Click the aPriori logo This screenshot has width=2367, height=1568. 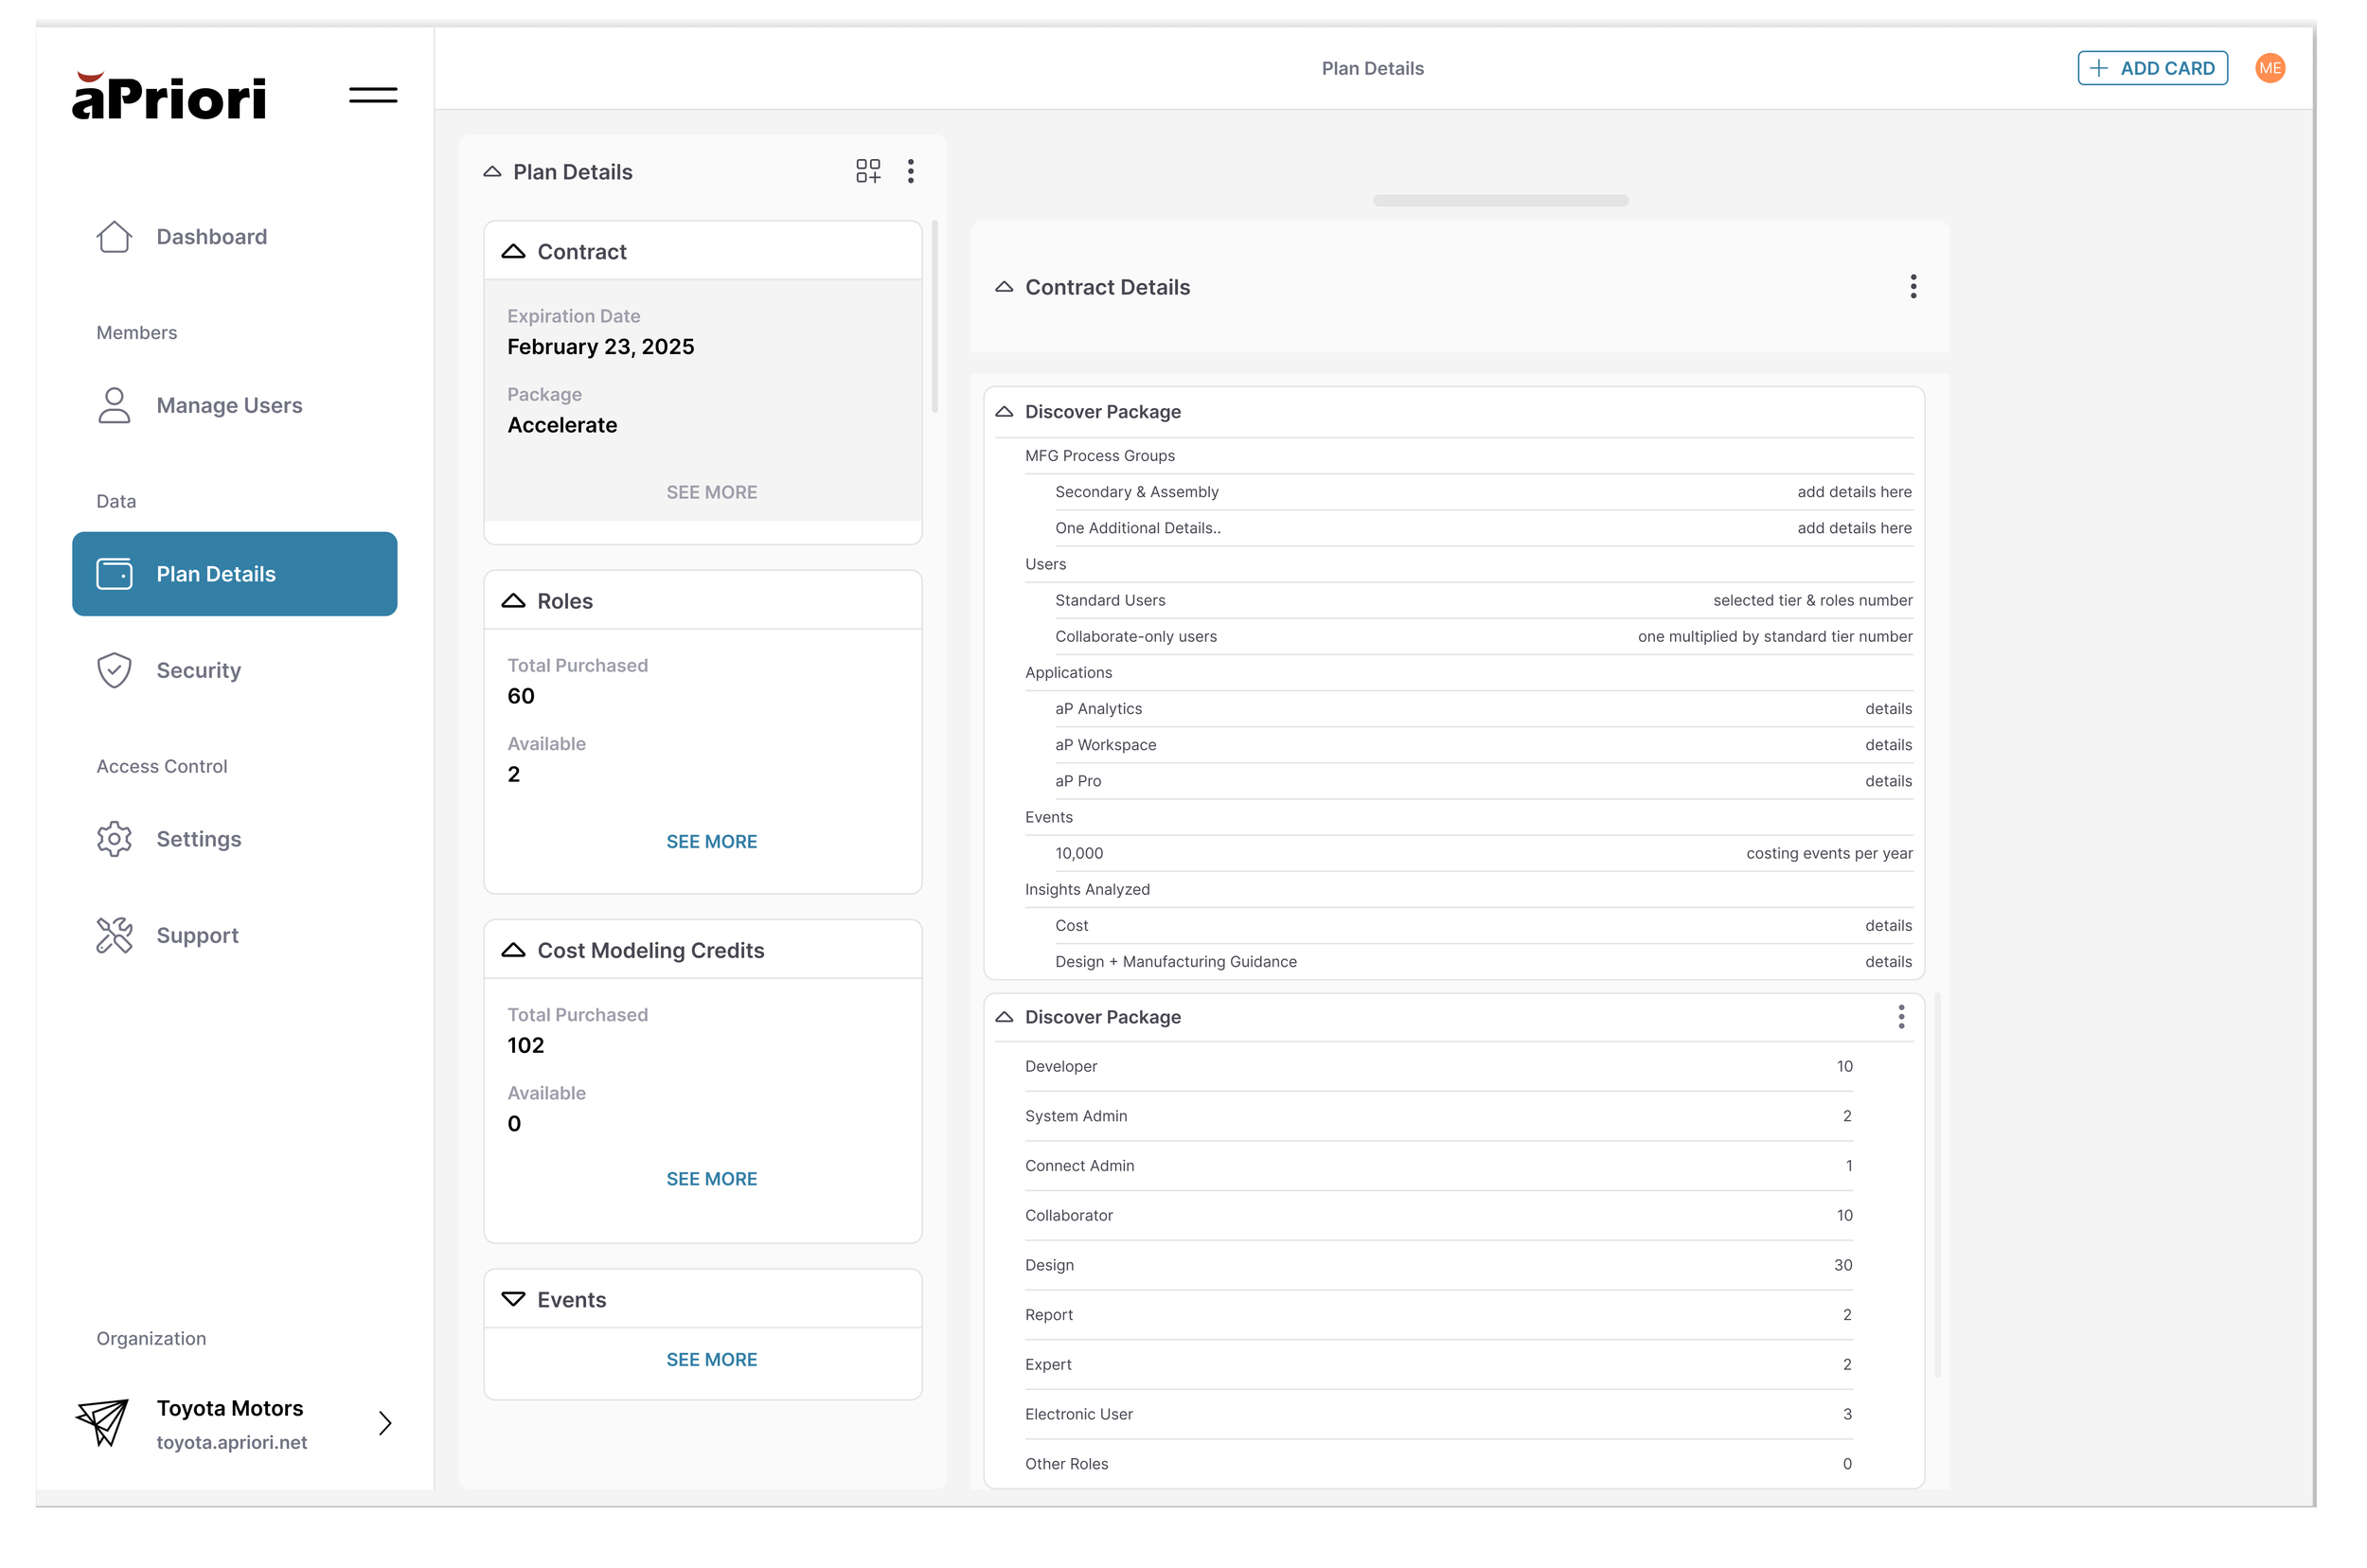[x=169, y=97]
